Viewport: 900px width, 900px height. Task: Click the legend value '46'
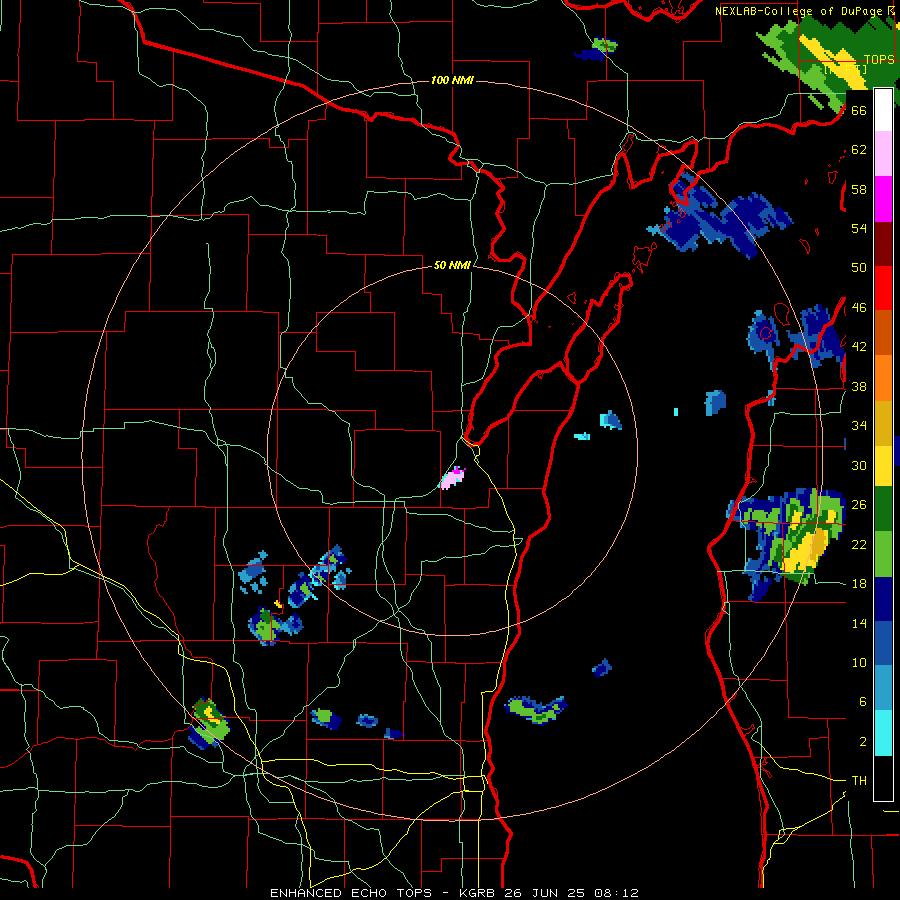[x=859, y=308]
